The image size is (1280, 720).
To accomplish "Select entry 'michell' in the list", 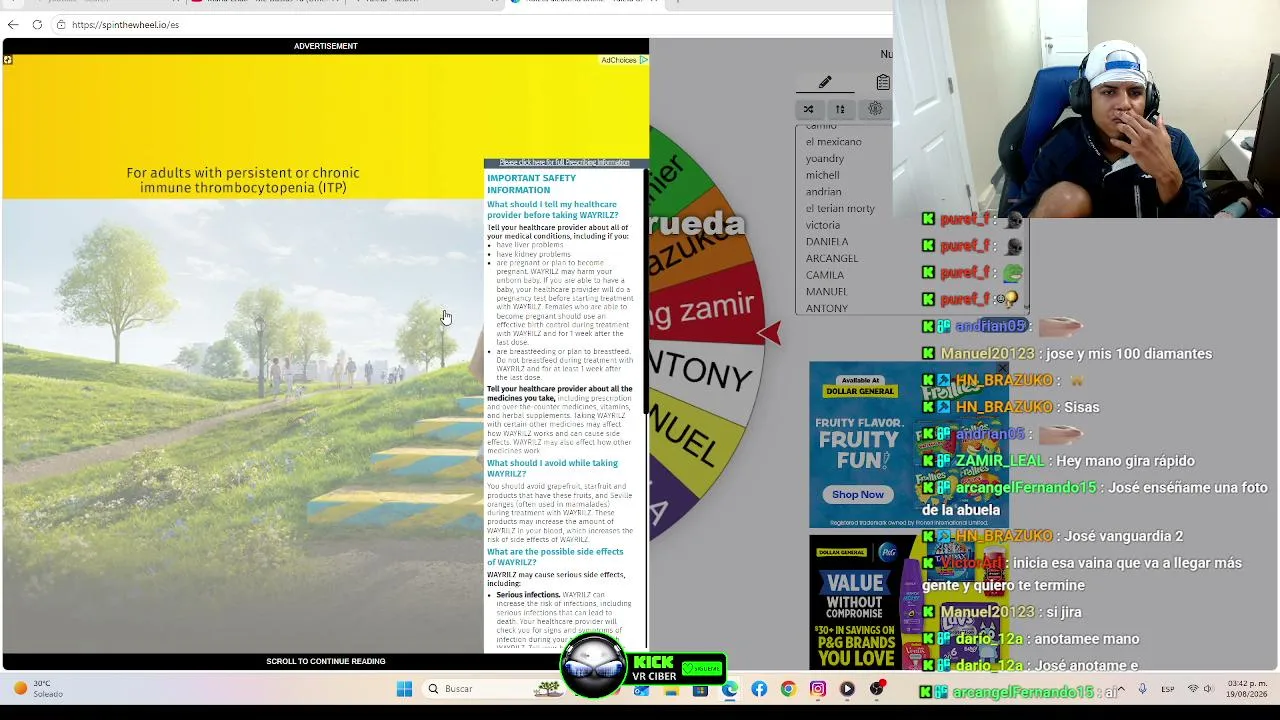I will [823, 175].
